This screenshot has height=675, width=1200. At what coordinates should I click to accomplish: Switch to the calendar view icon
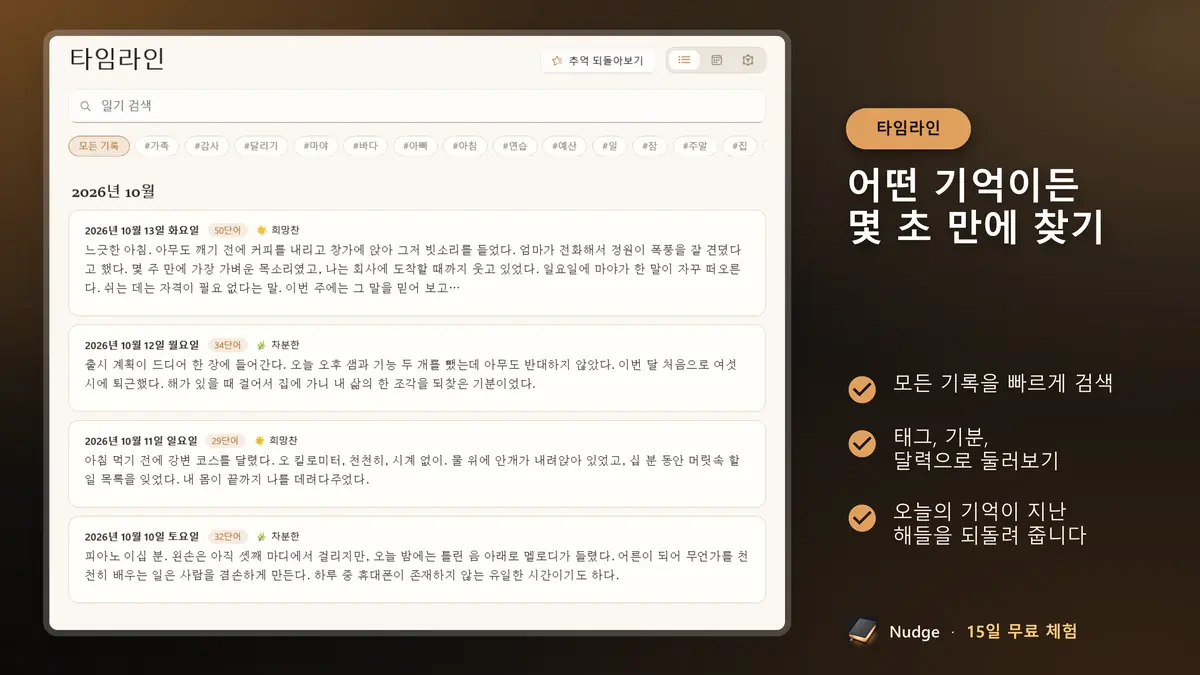click(x=716, y=61)
